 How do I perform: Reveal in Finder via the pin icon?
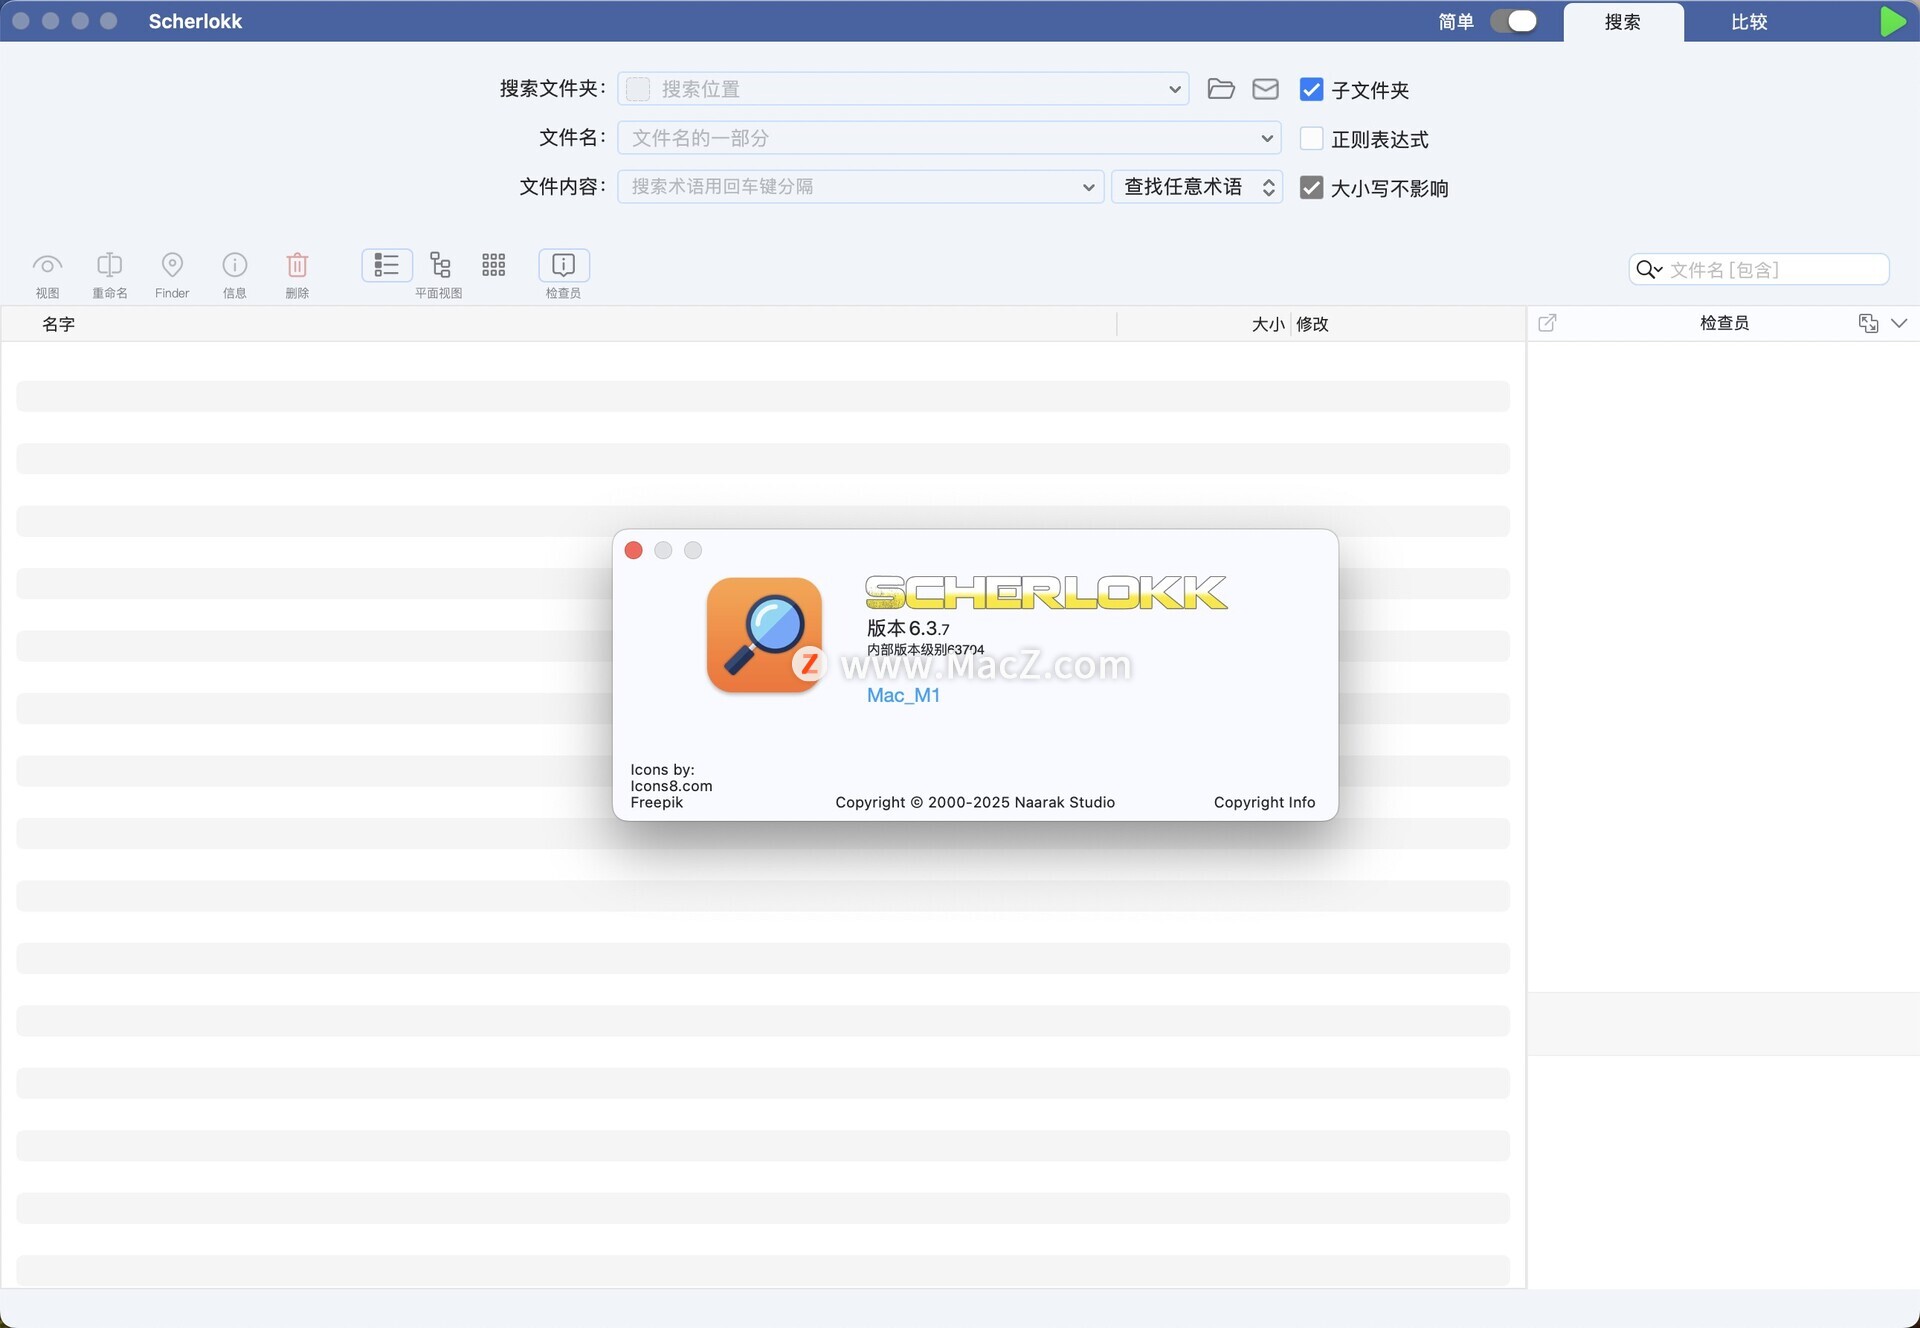click(172, 265)
